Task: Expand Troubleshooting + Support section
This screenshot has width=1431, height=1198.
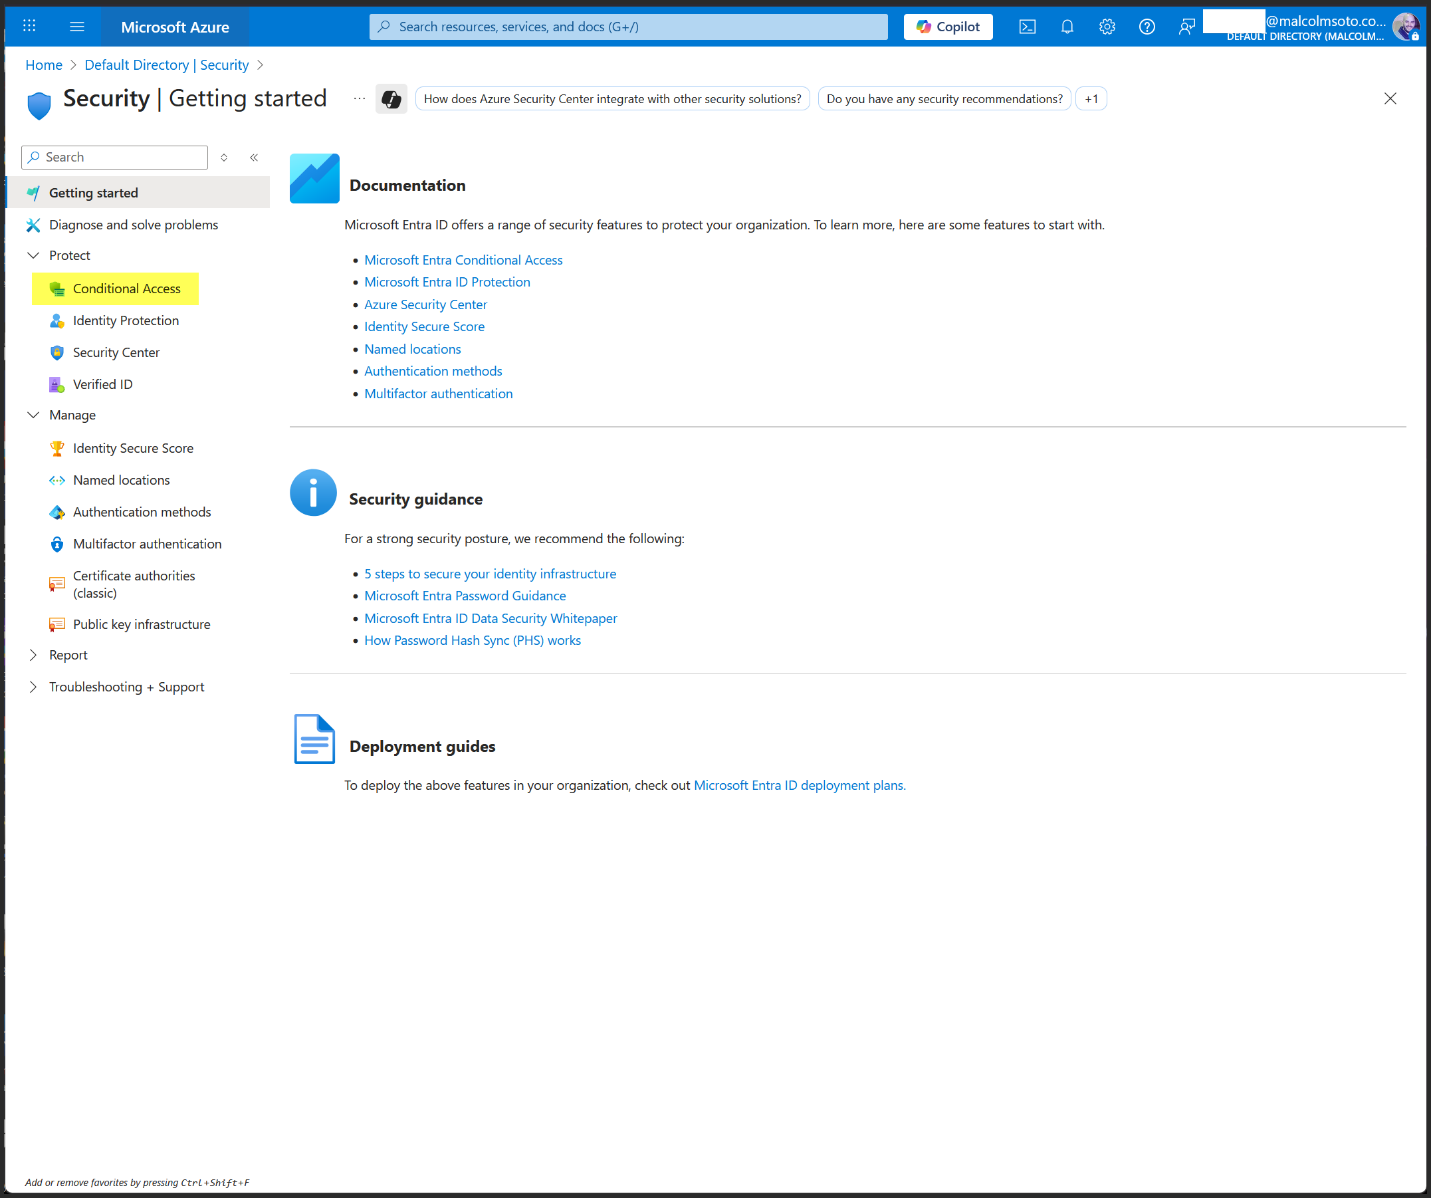Action: pos(33,687)
